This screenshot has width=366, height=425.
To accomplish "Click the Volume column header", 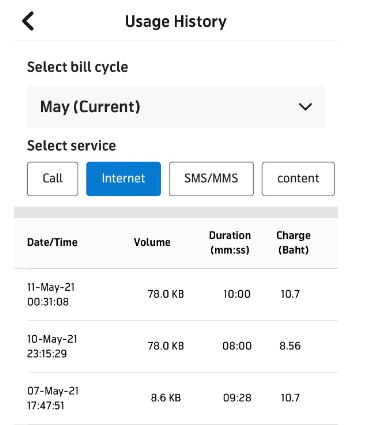I will coord(152,242).
